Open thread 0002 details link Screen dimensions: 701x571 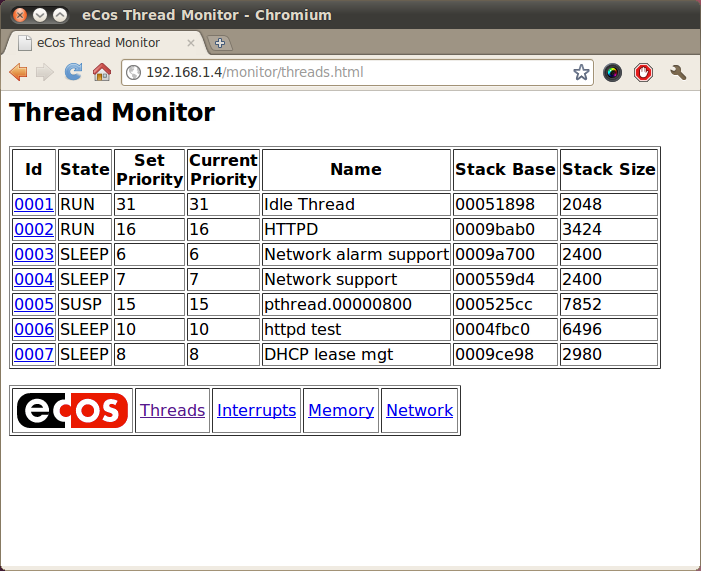pos(34,229)
